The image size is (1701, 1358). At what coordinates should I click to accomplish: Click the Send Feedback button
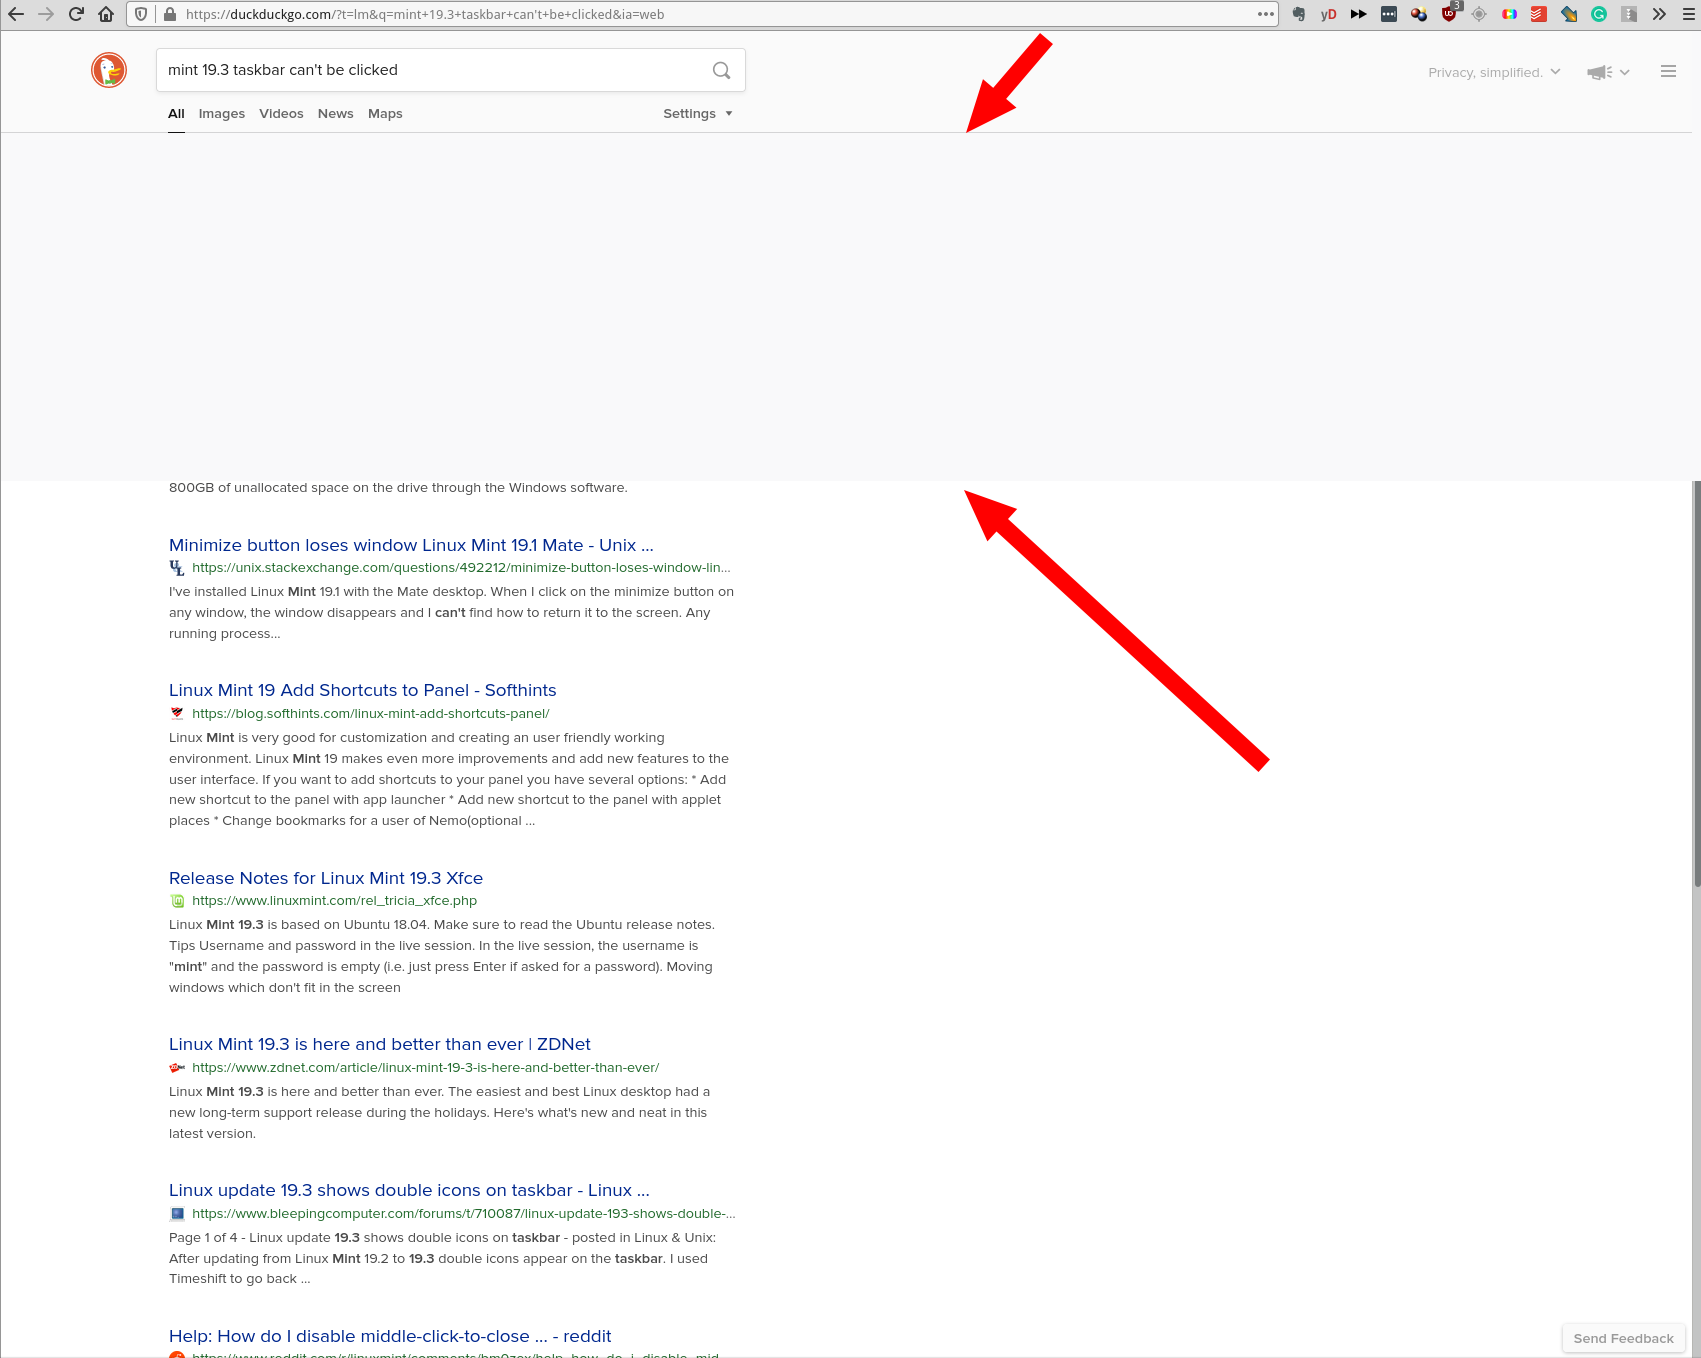click(1623, 1338)
